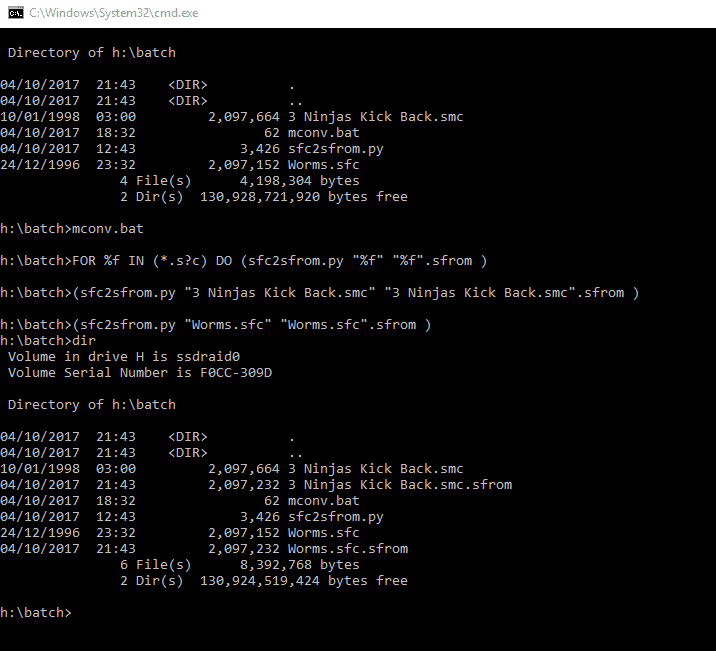
Task: Click the sfc2sfrom.py "Worms.sfc" command line
Action: 216,325
